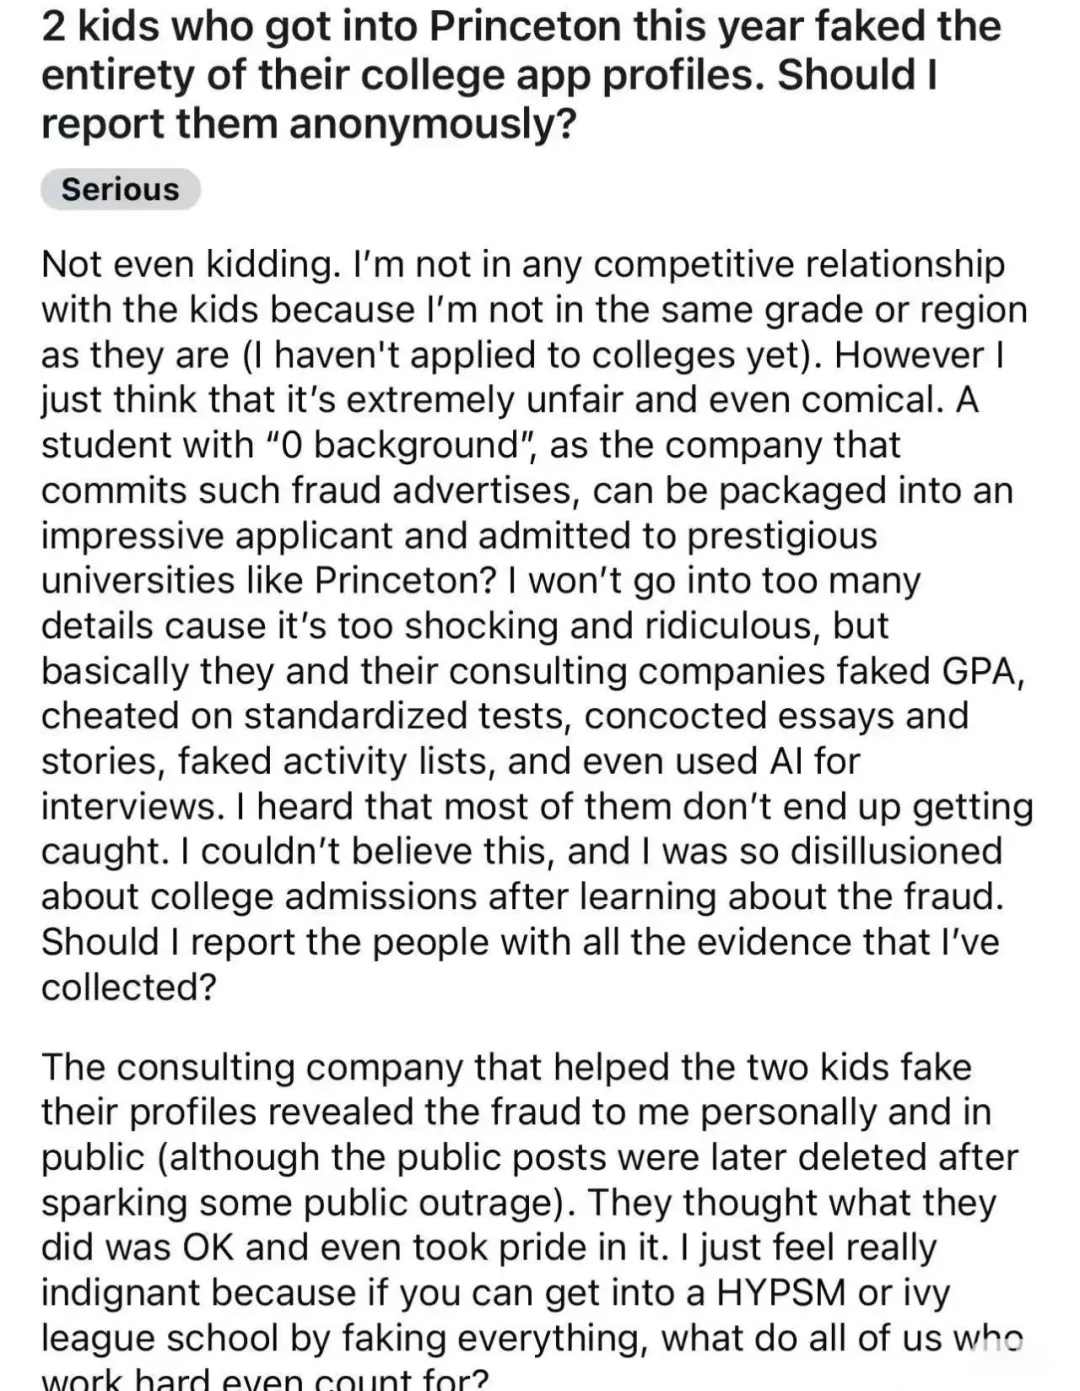Screen dimensions: 1080x1391
Task: Open the post title about Princeton applicants
Action: coord(521,75)
